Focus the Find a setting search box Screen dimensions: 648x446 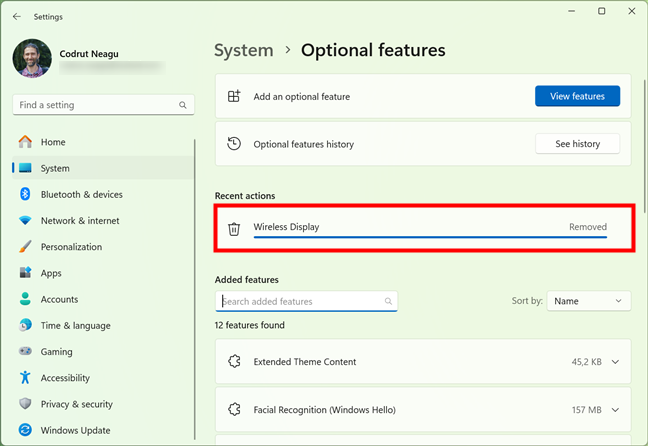103,105
